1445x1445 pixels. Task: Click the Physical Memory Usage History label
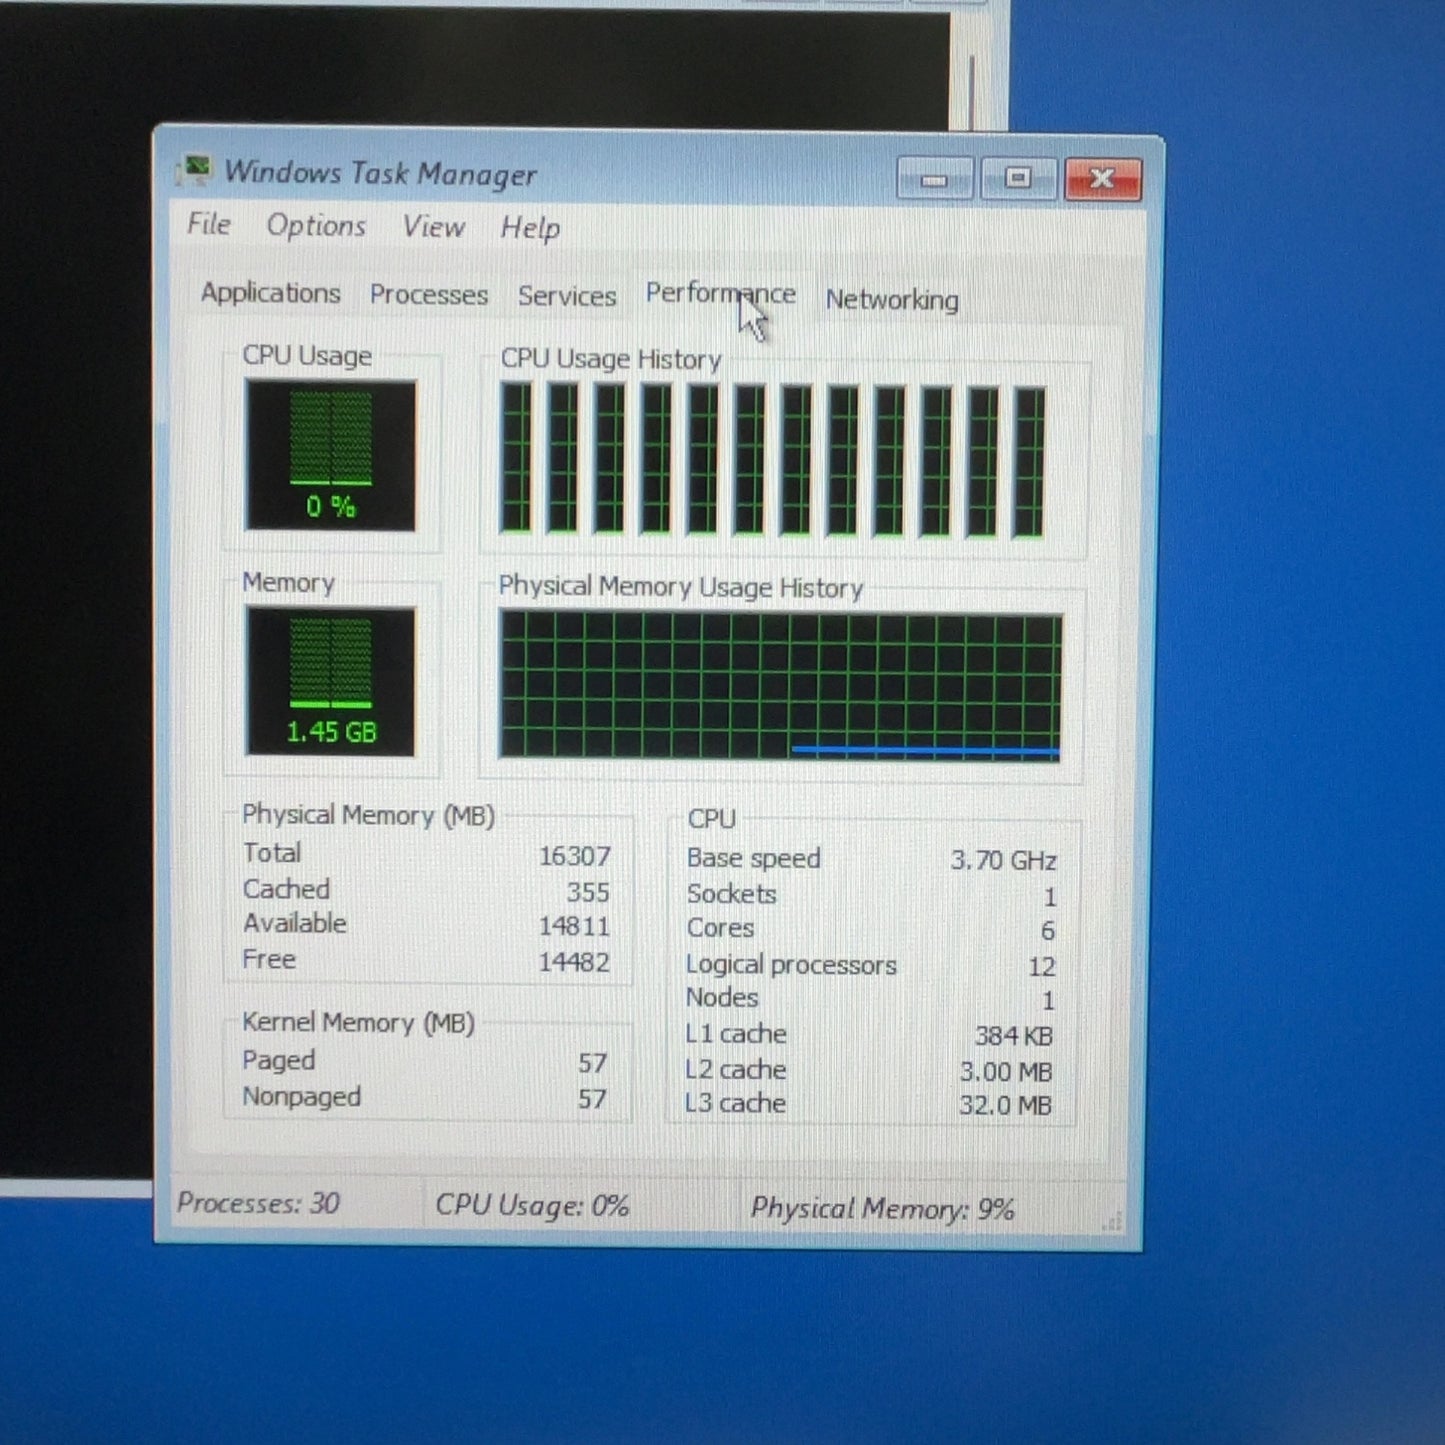click(680, 587)
